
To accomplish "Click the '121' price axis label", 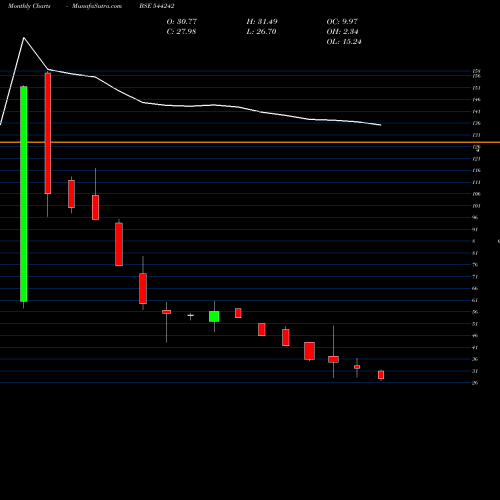I will pyautogui.click(x=476, y=159).
